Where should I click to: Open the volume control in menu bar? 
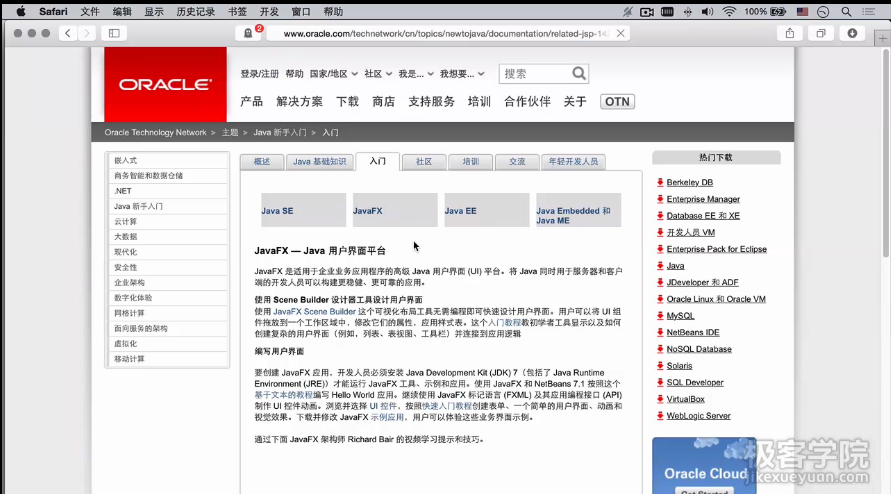707,11
